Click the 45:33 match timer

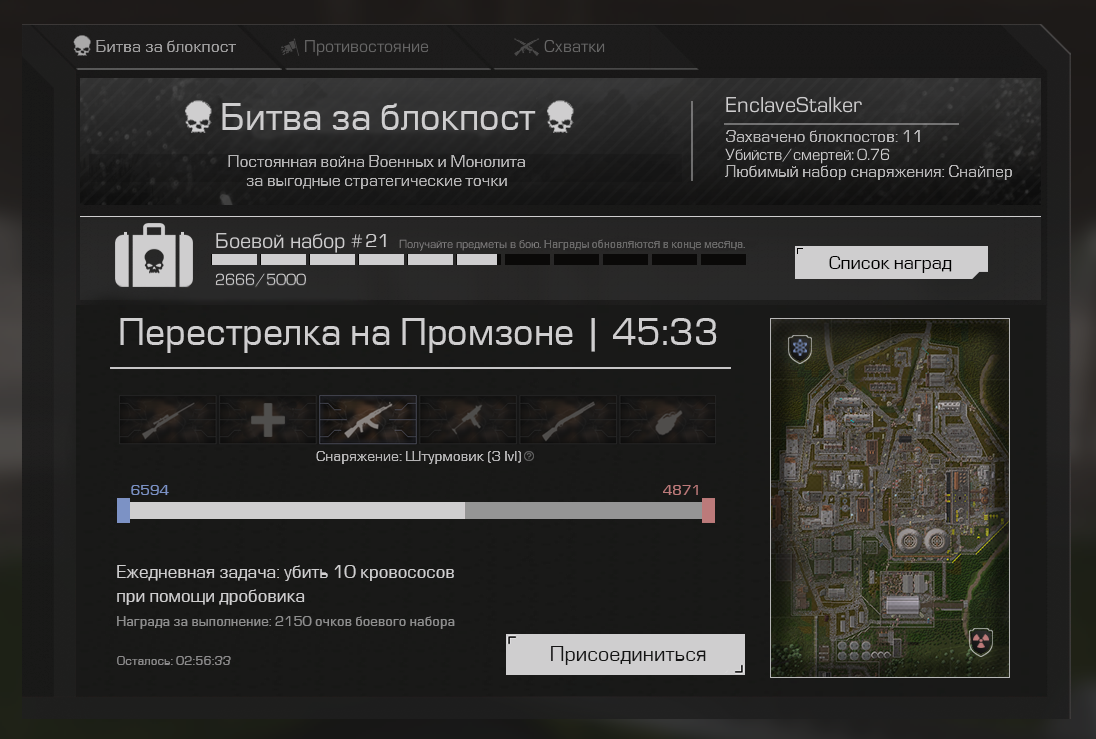(x=665, y=332)
